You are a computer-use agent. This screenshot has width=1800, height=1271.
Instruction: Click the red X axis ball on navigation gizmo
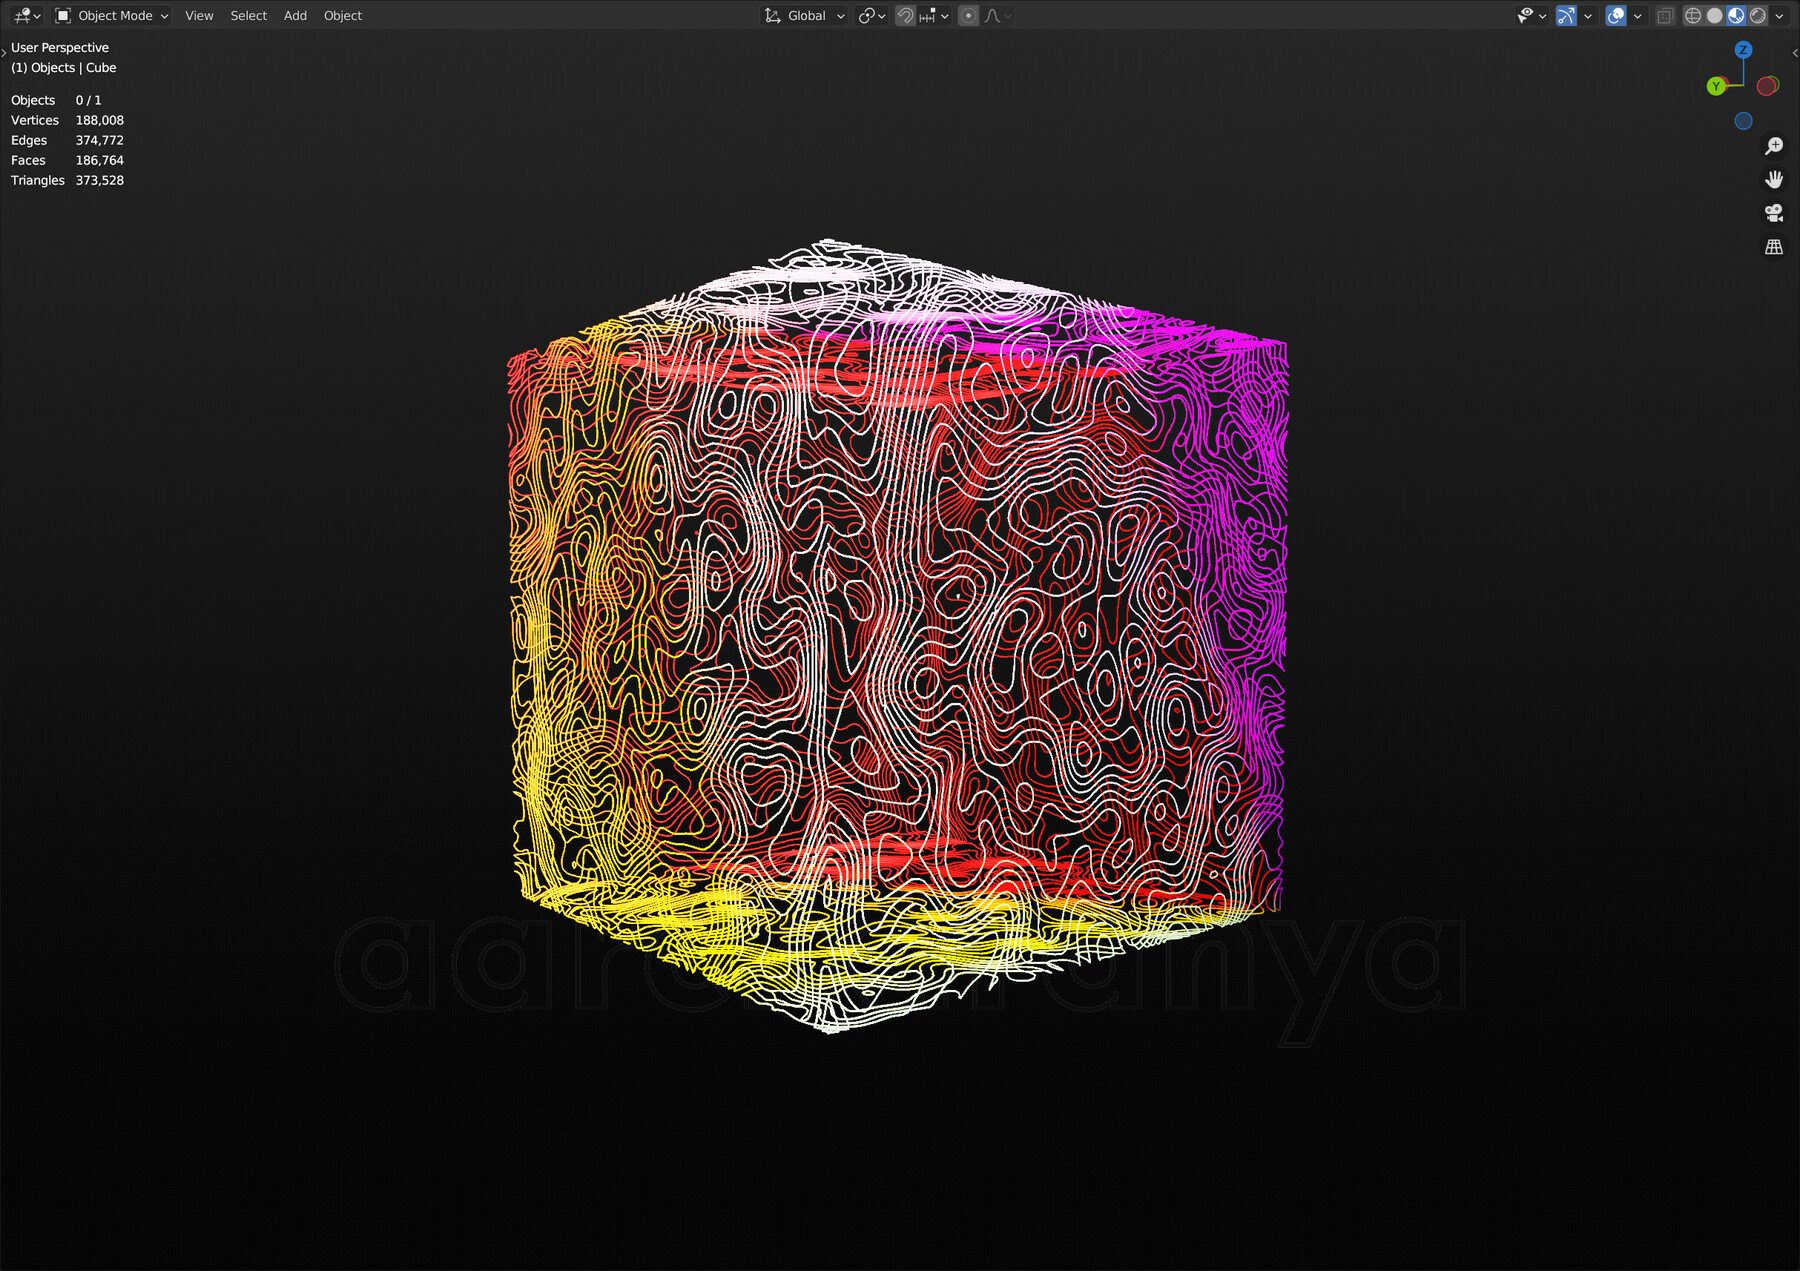[x=1766, y=86]
